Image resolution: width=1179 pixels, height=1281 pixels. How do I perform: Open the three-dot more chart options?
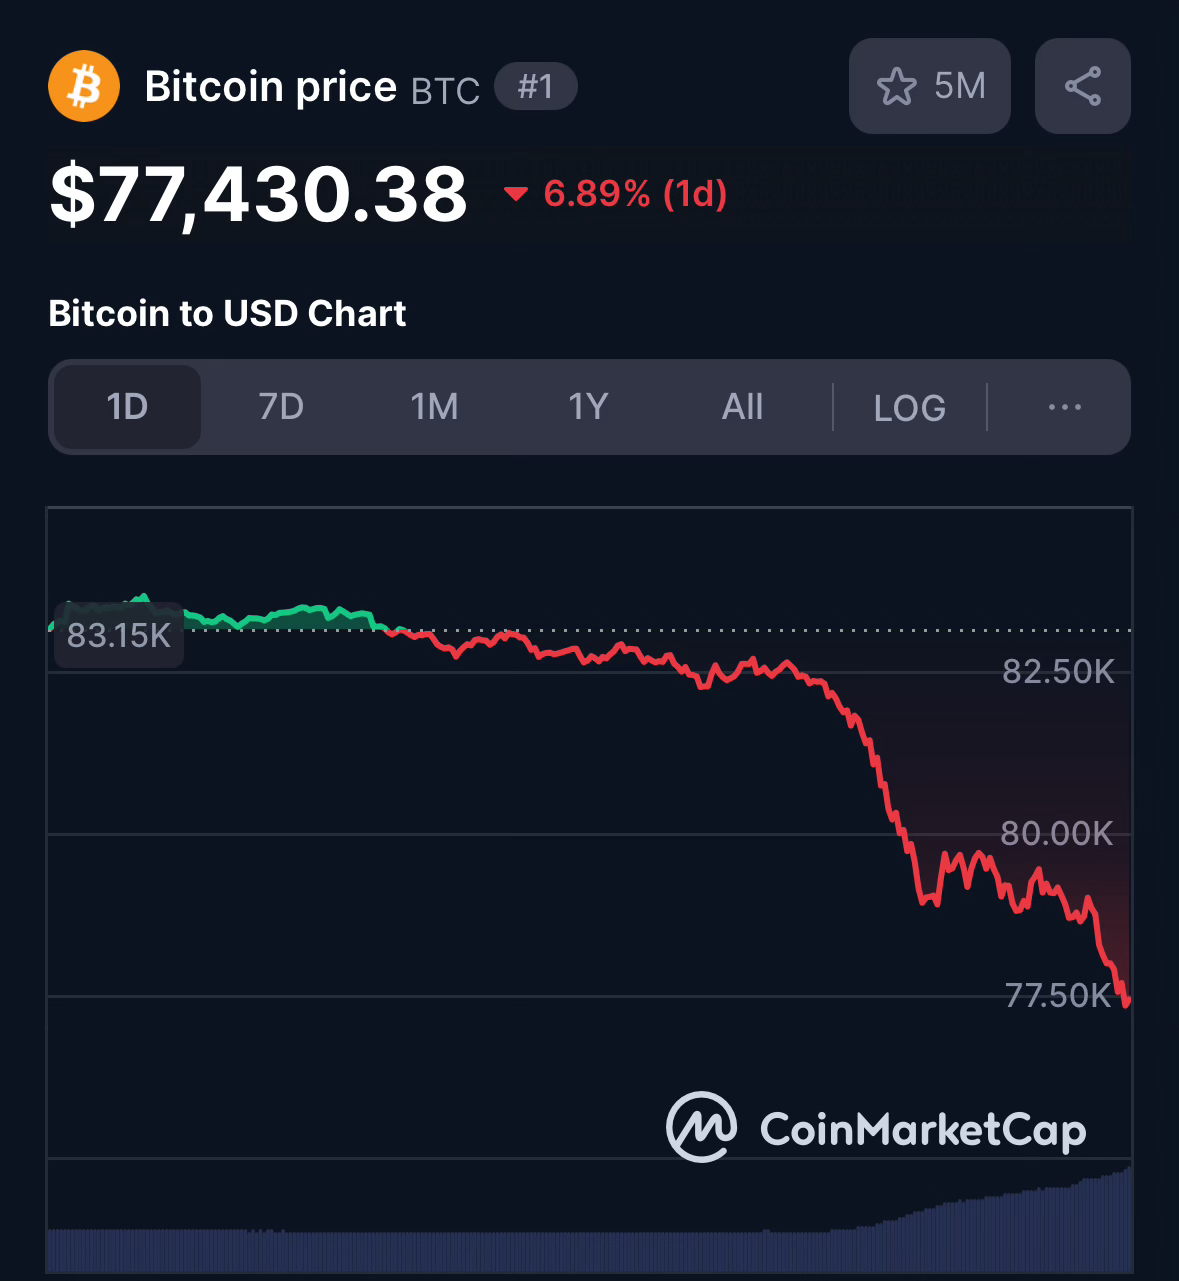[x=1064, y=407]
